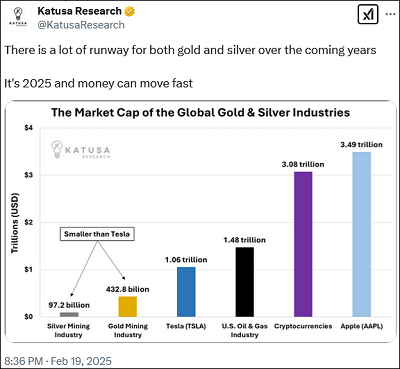Click the 432.8 billion data label

click(128, 289)
